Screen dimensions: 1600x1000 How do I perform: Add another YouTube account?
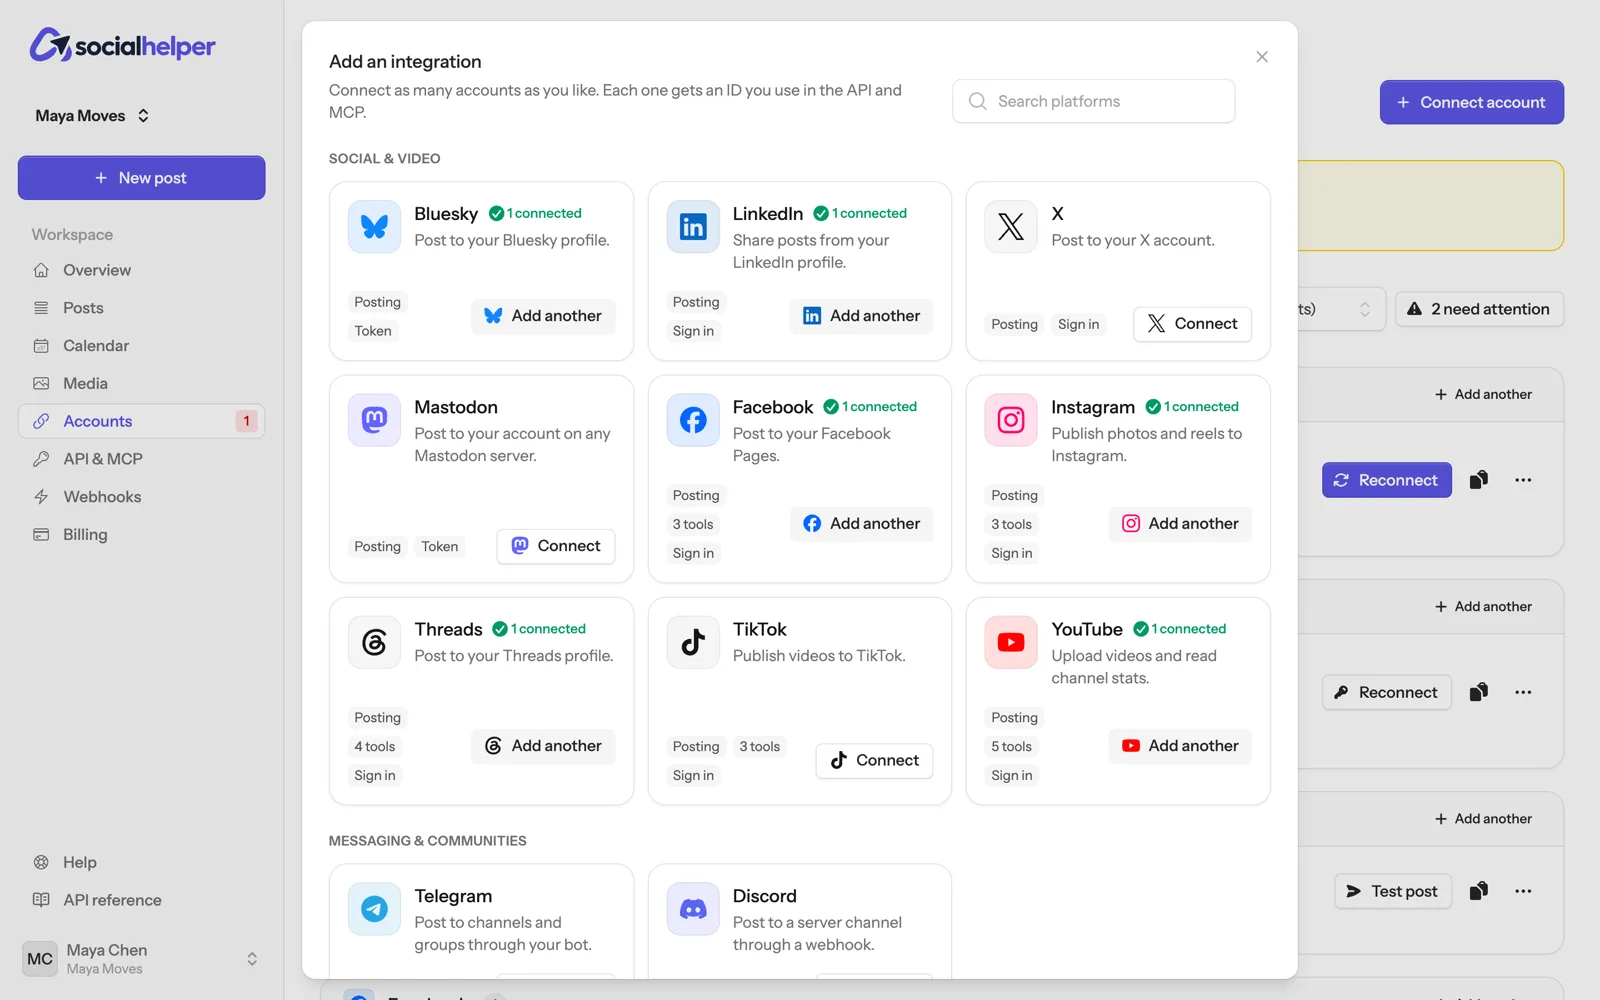coord(1180,746)
